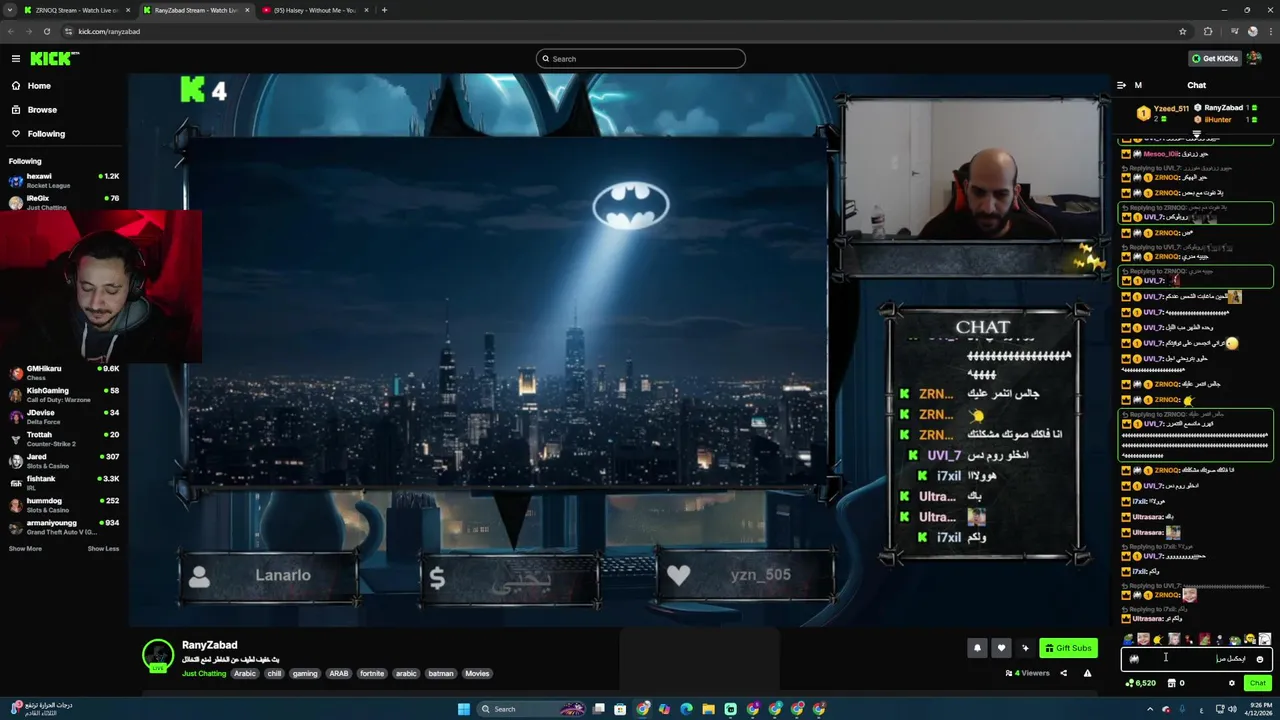
Task: Open fishtank channel in sidebar
Action: pyautogui.click(x=63, y=483)
